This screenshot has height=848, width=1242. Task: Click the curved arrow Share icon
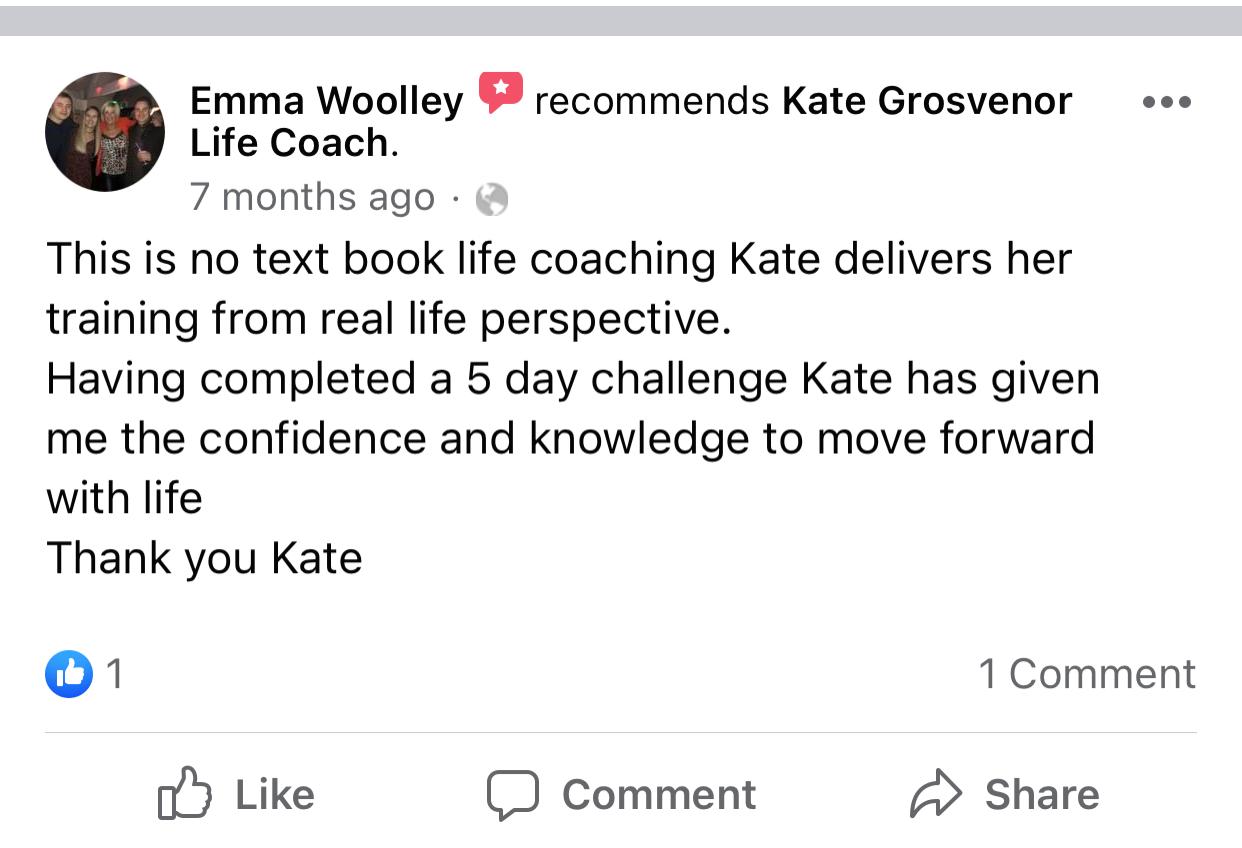[x=935, y=795]
